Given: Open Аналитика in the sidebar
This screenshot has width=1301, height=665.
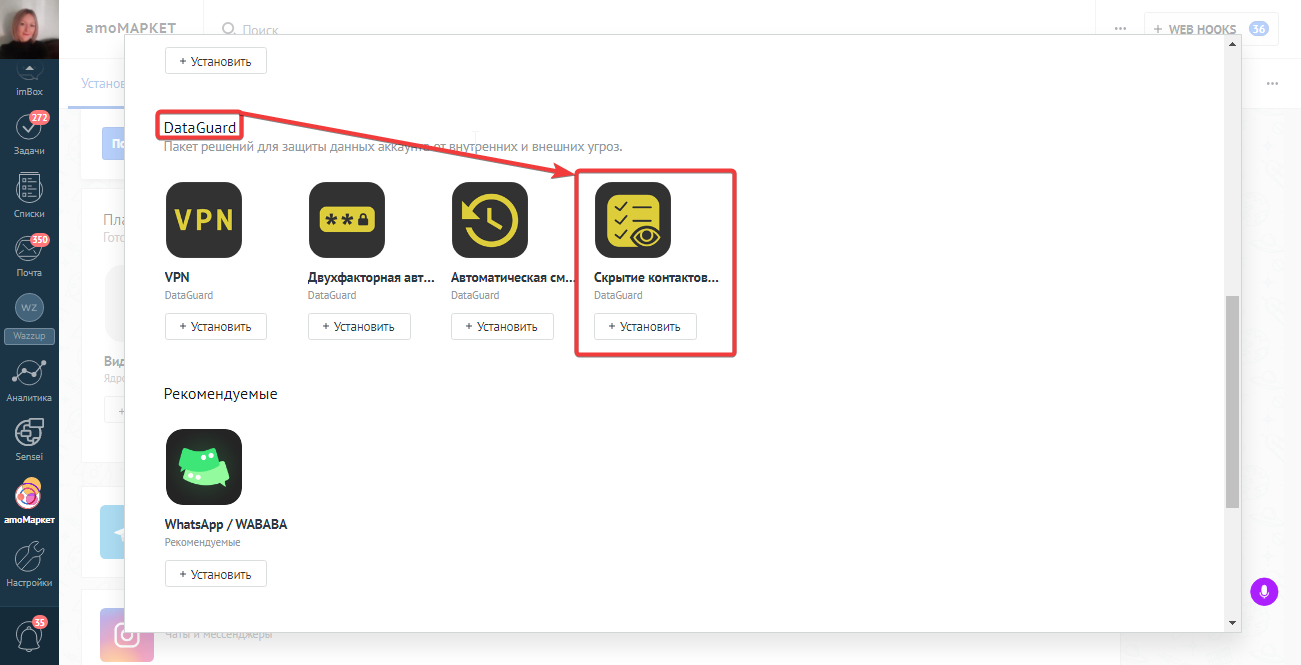Looking at the screenshot, I should point(29,381).
